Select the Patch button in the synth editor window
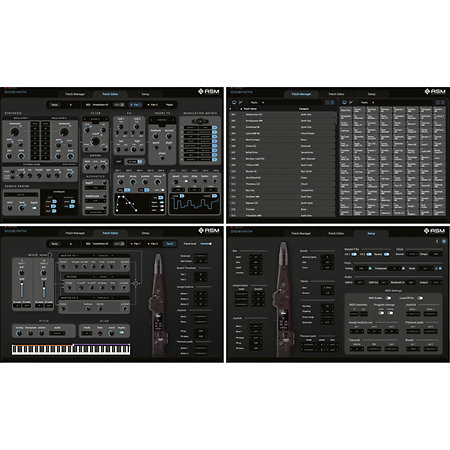The image size is (450, 450). (169, 105)
